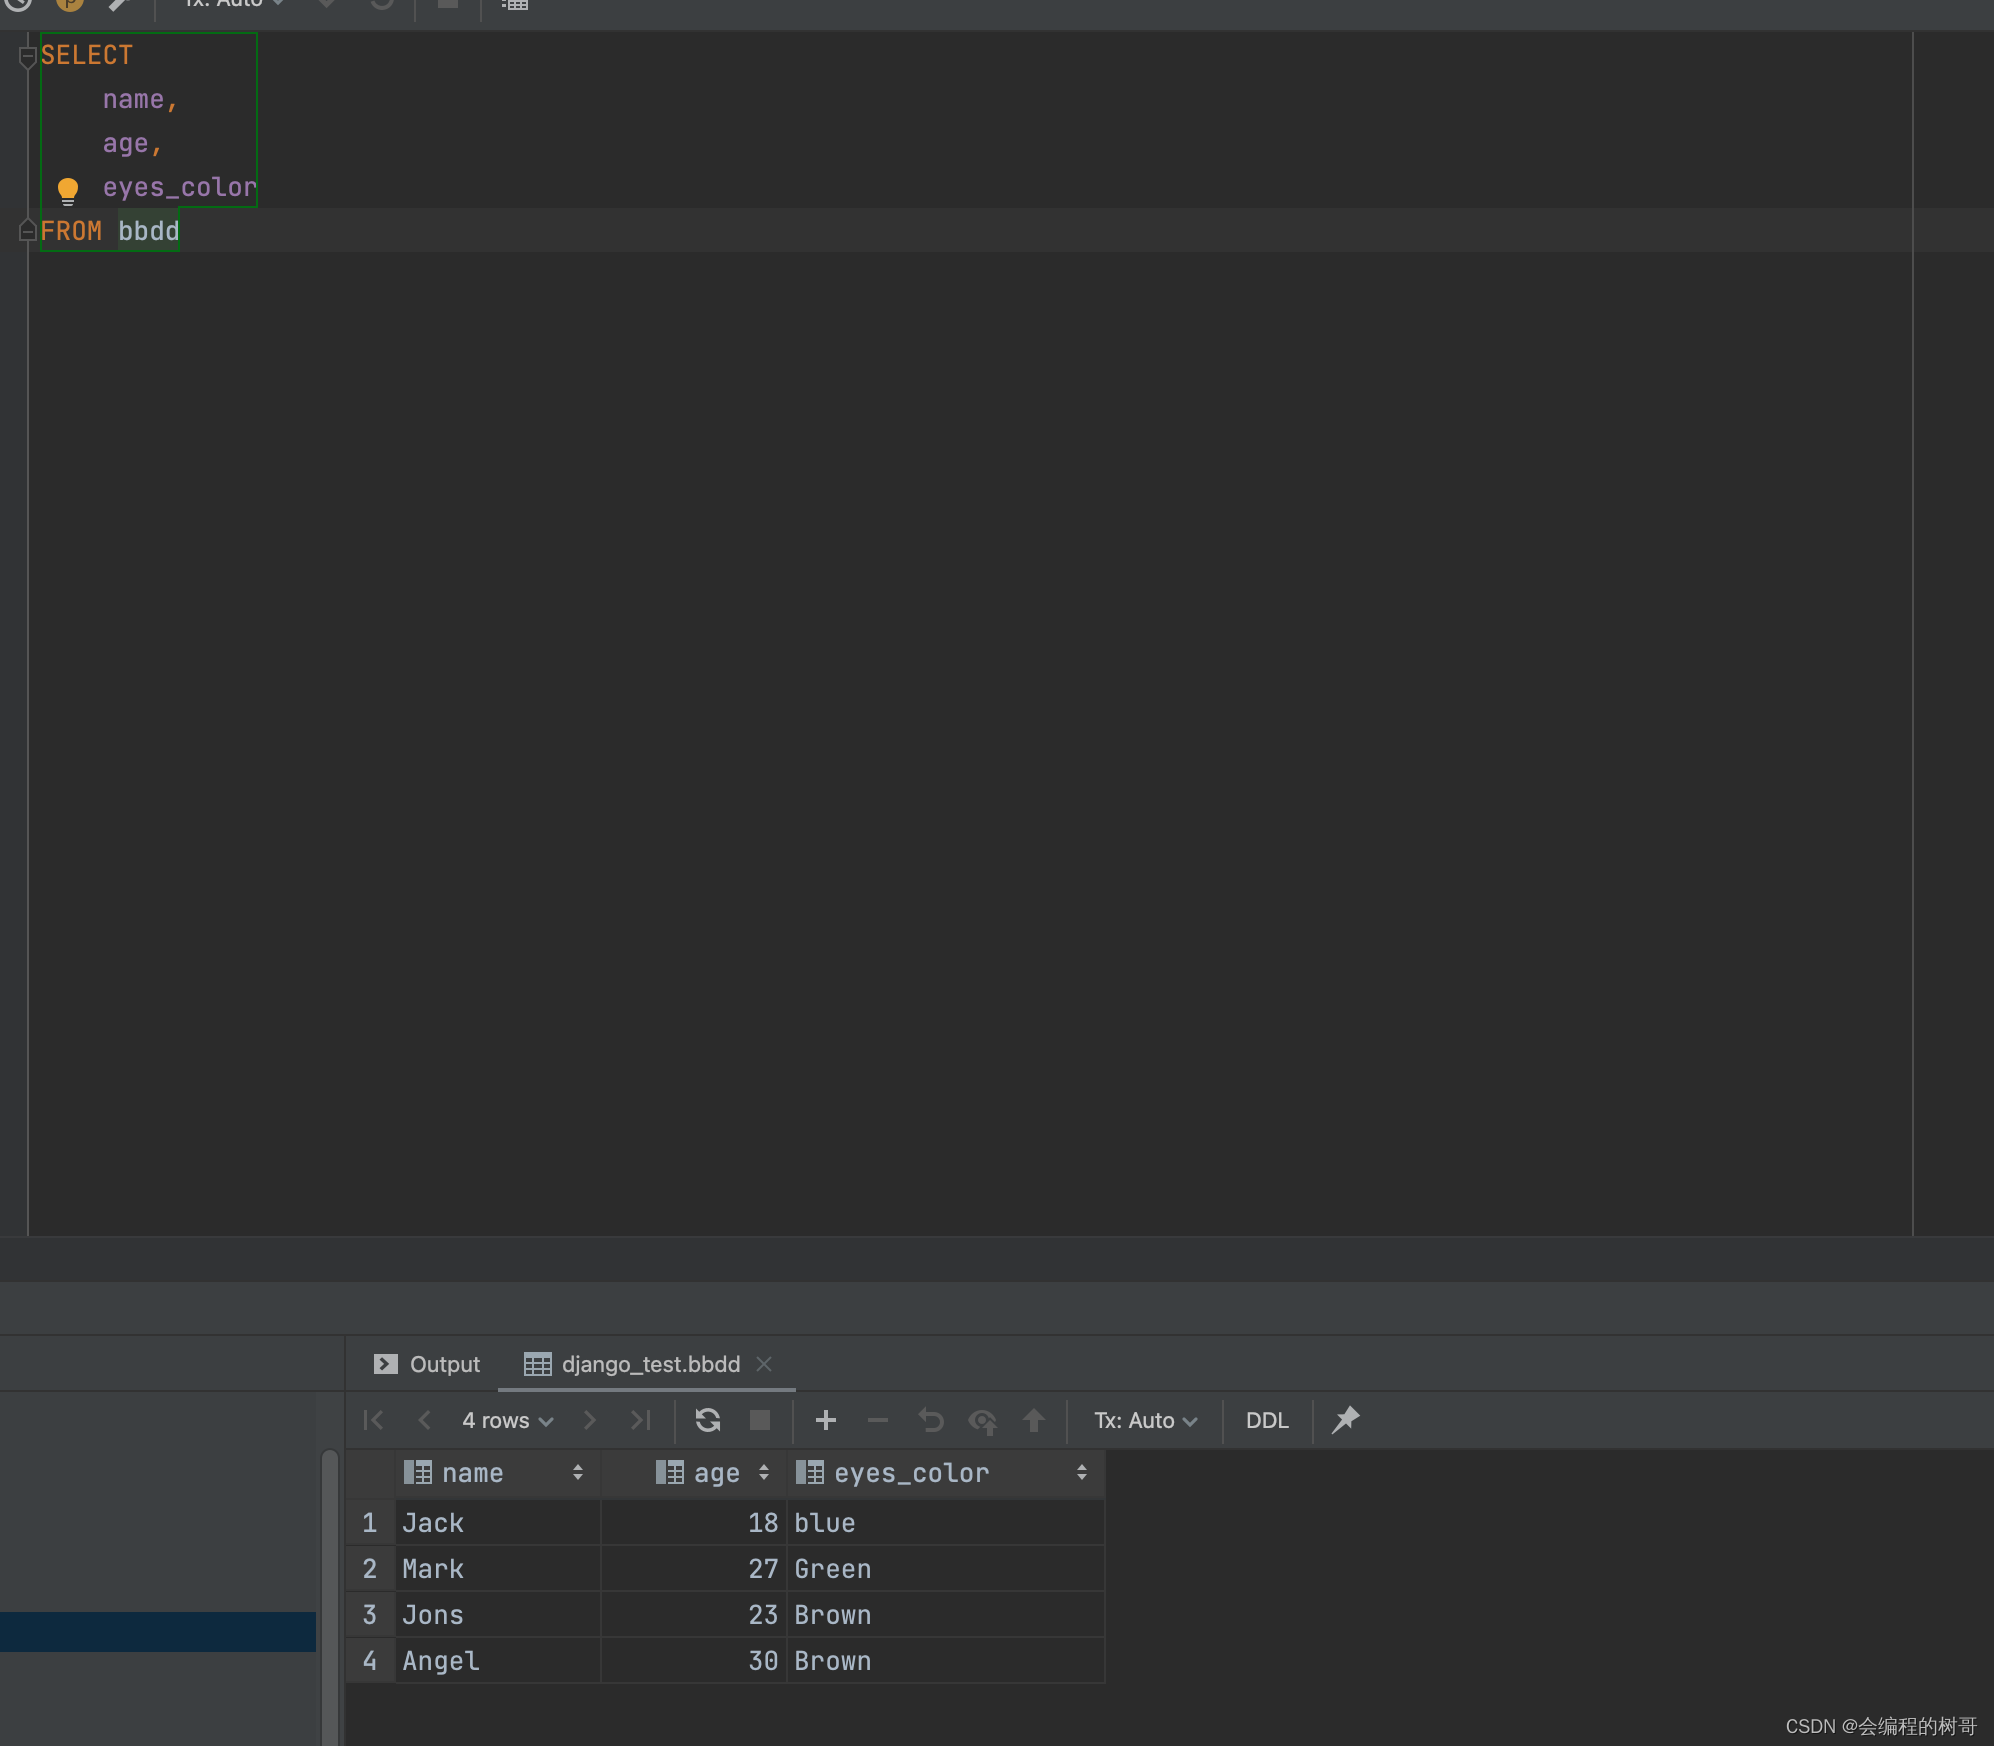The width and height of the screenshot is (1994, 1746).
Task: Click the cell containing Angel
Action: [x=498, y=1661]
